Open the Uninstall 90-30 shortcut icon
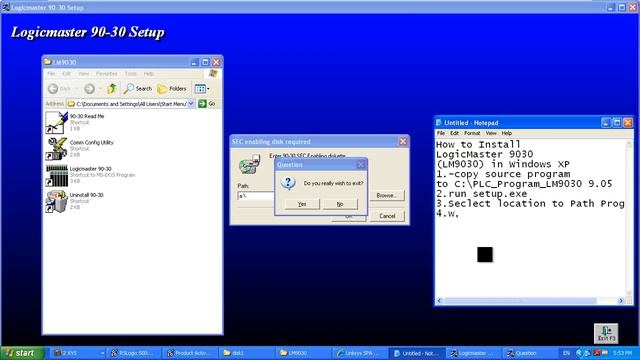 (x=56, y=201)
